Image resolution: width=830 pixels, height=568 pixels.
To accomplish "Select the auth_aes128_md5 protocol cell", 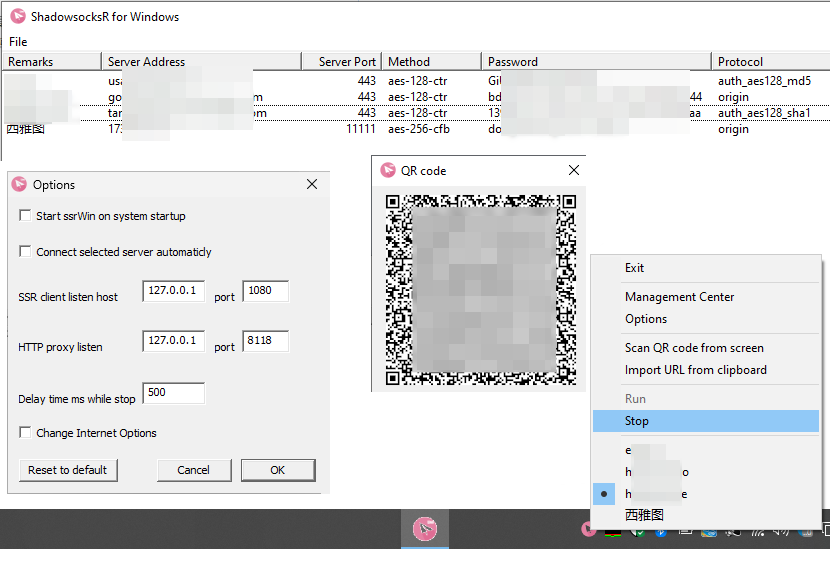I will pos(764,81).
